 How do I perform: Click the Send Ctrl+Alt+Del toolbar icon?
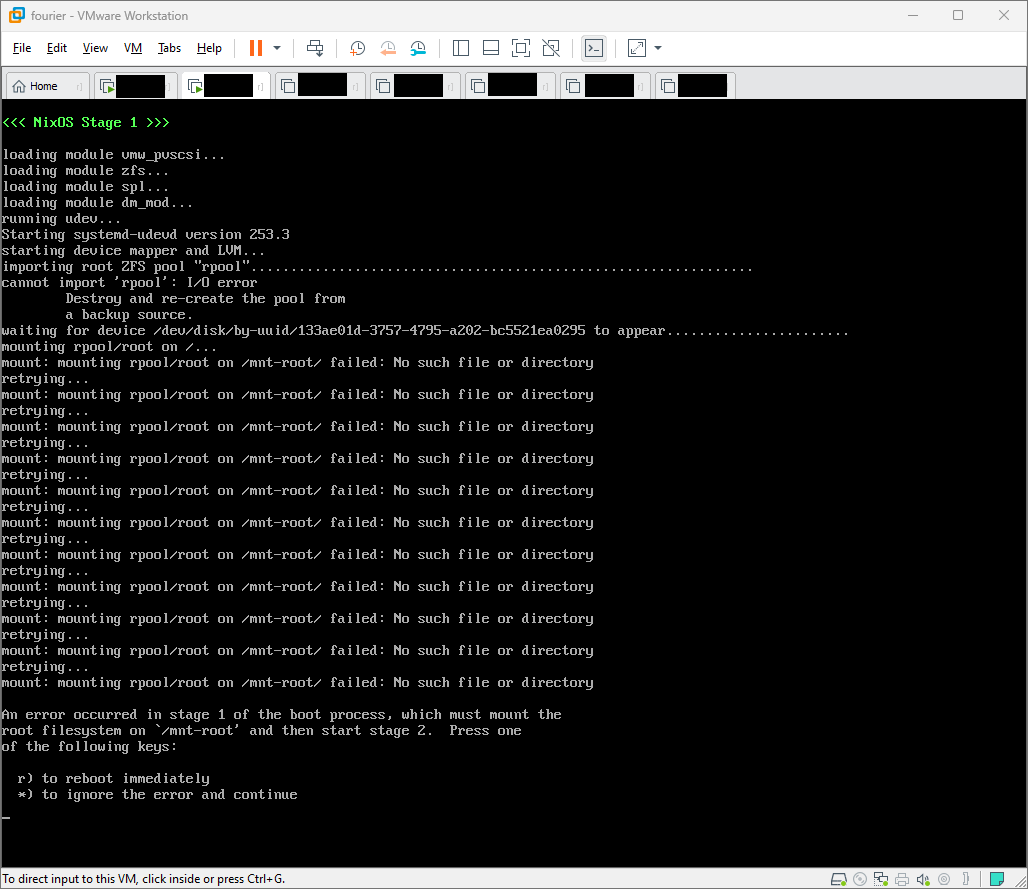(315, 48)
